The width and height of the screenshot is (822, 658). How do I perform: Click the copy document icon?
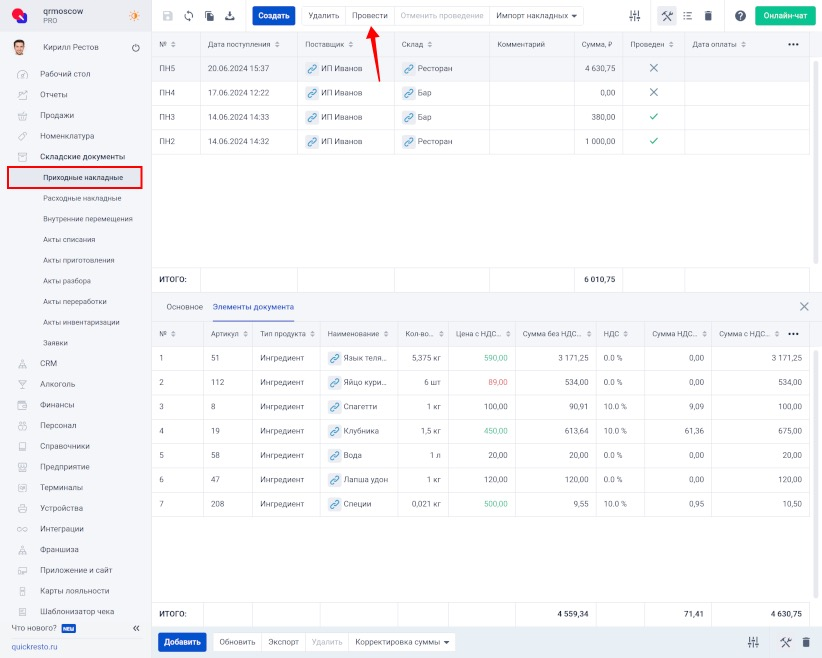click(x=209, y=16)
